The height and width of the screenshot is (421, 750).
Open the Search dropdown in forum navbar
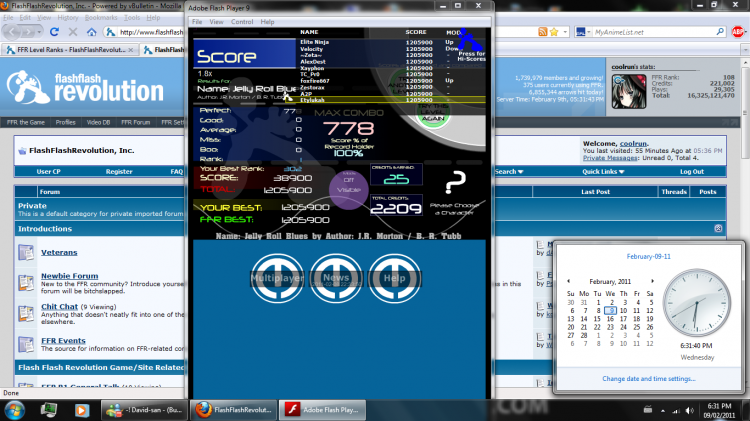coord(509,171)
